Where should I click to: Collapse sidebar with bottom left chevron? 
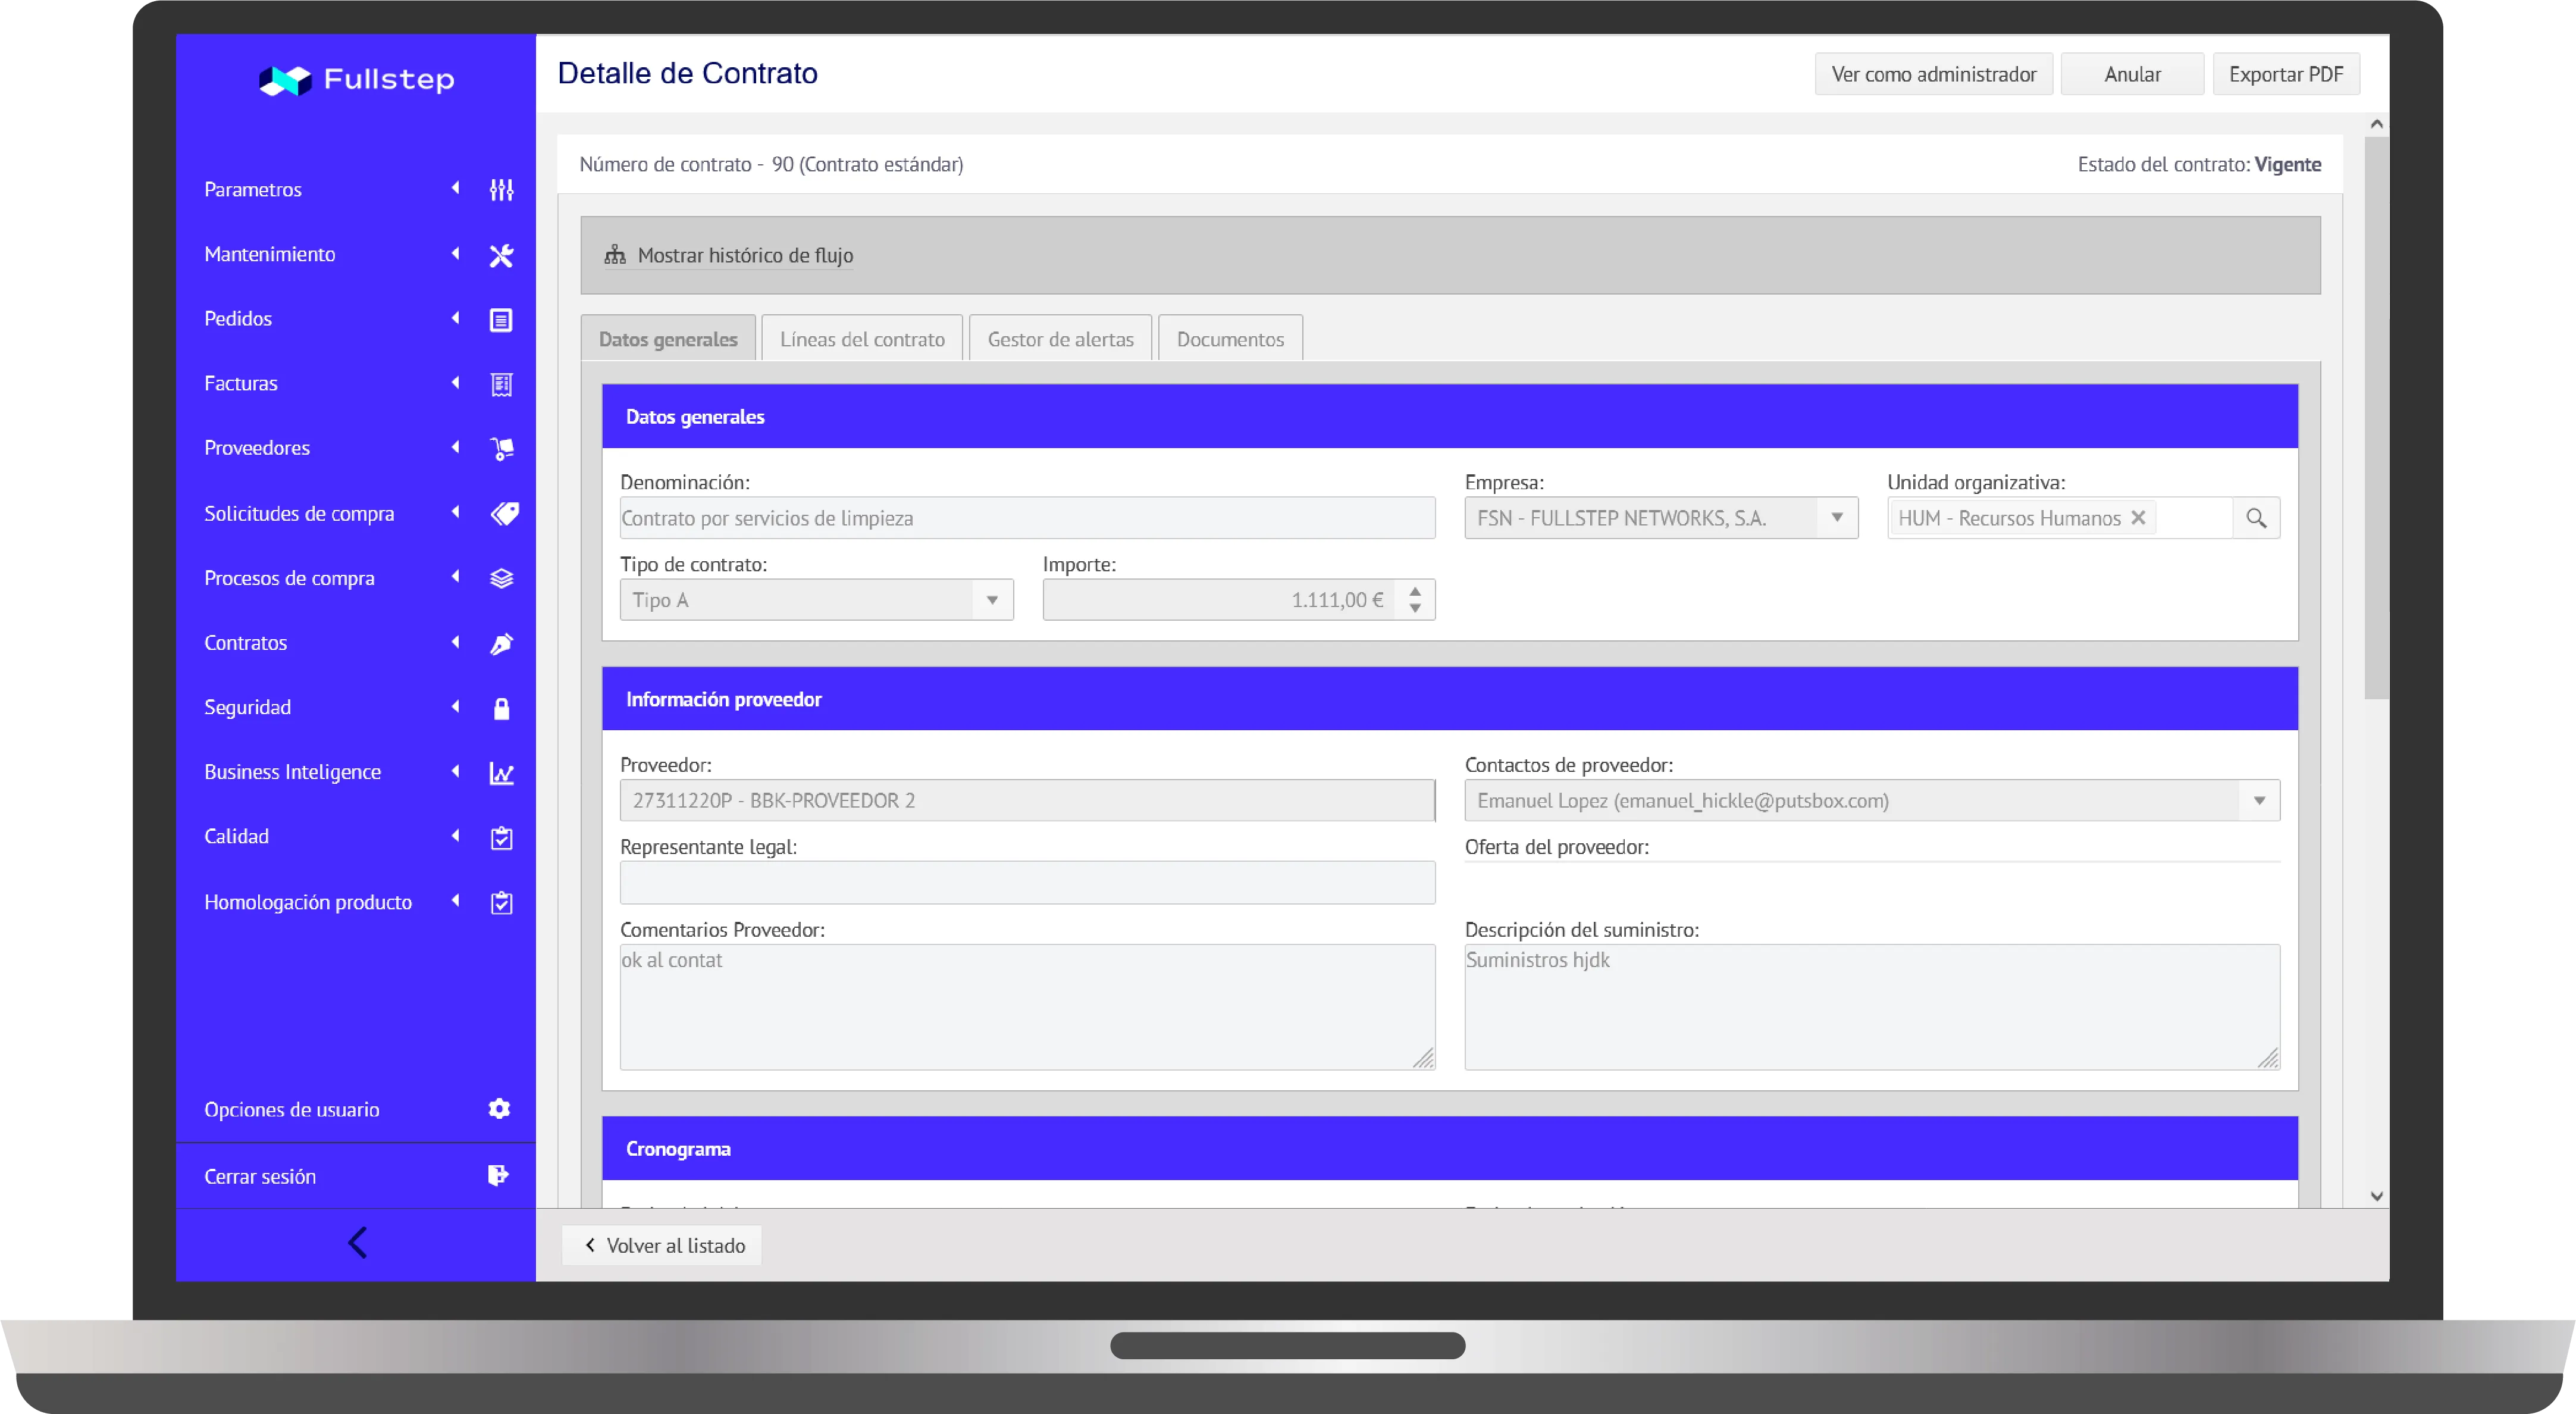pos(357,1243)
